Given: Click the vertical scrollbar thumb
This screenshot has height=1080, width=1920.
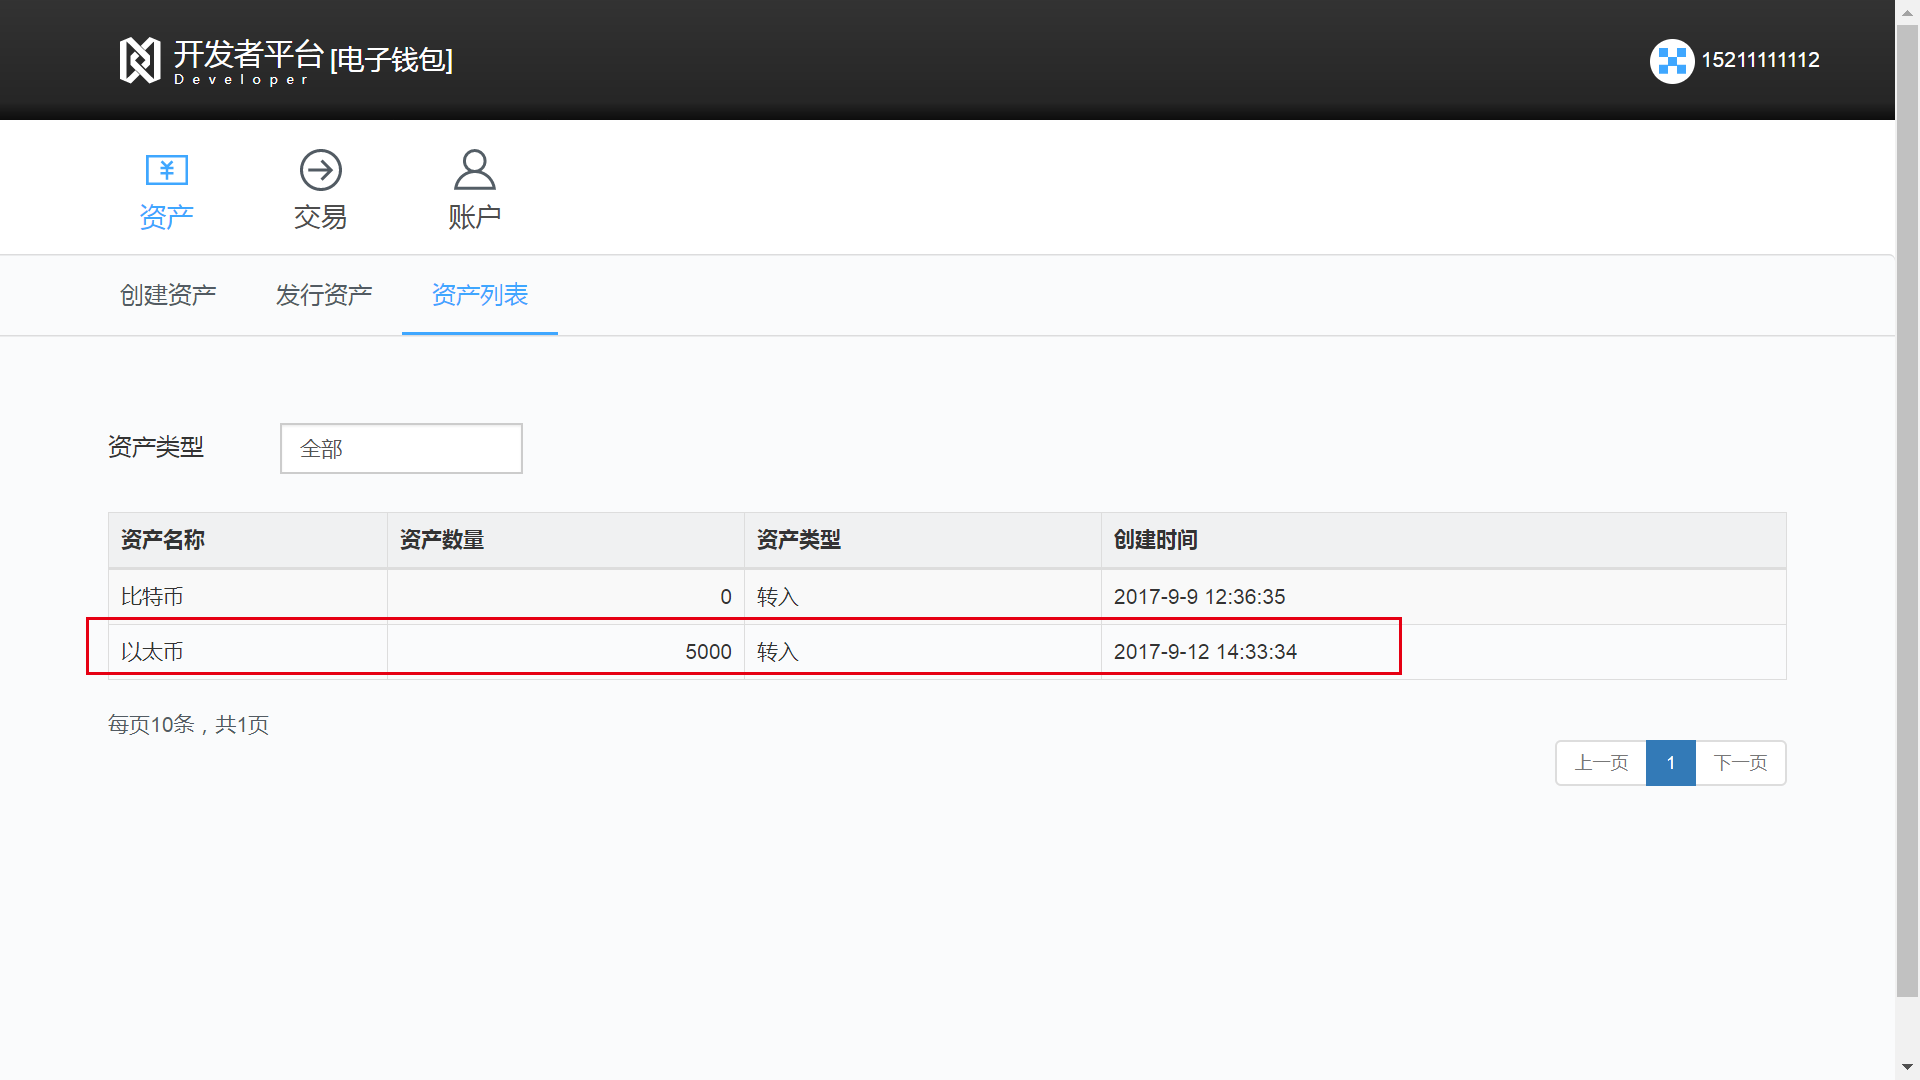Looking at the screenshot, I should click(1908, 510).
